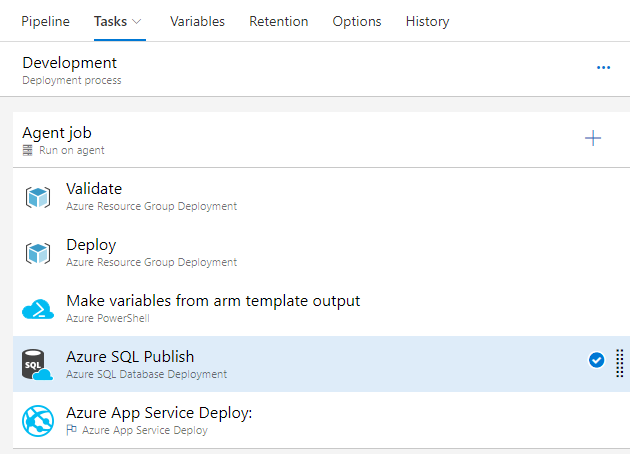Screen dimensions: 630x454
Task: Add a task with the plus icon
Action: tap(593, 139)
